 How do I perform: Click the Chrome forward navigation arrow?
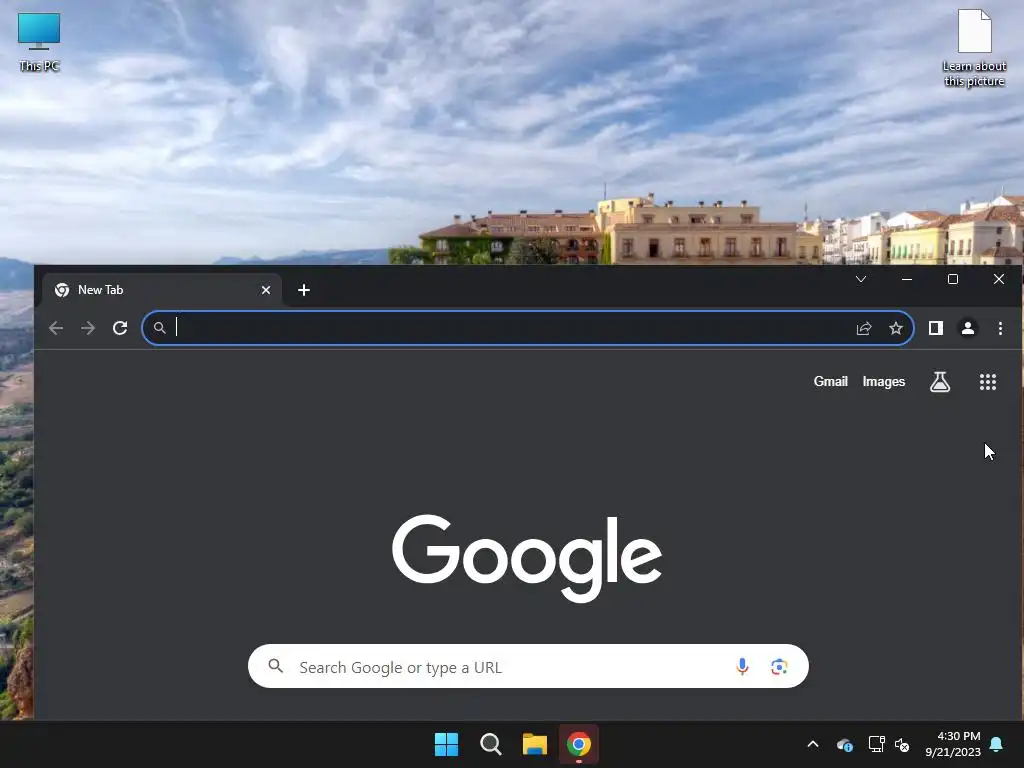88,328
